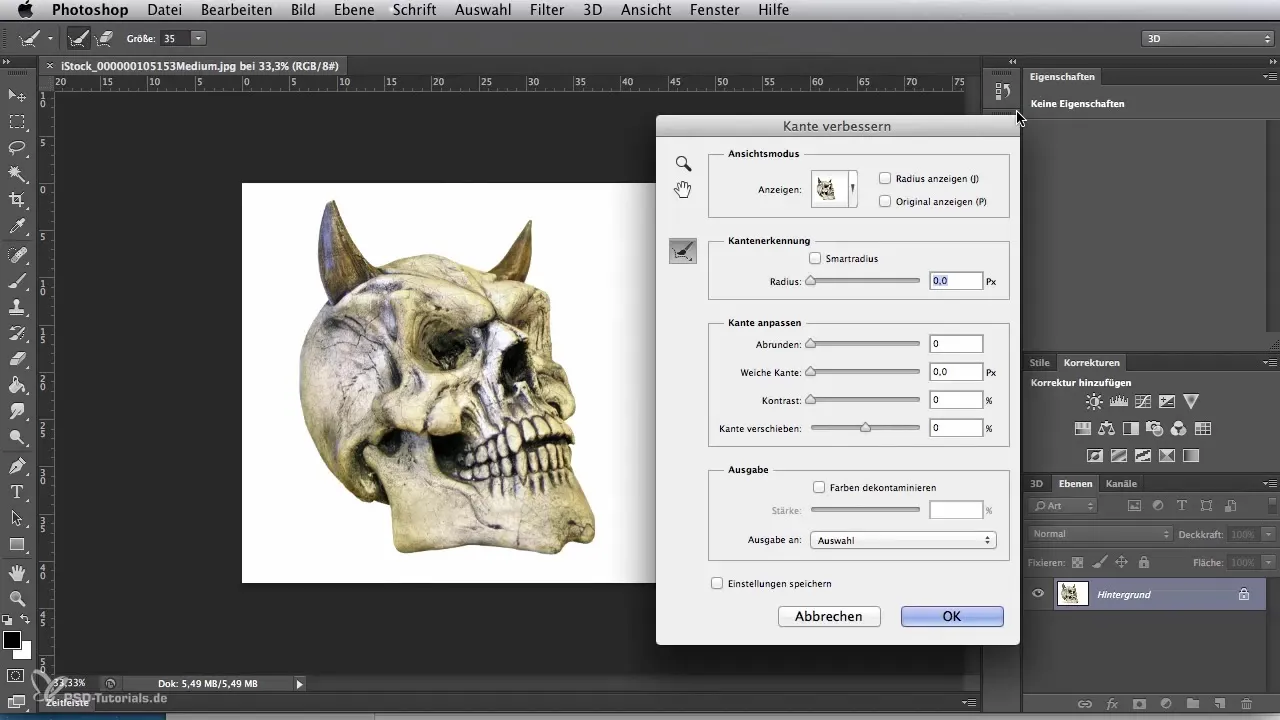Open the Ebene menu

(355, 10)
